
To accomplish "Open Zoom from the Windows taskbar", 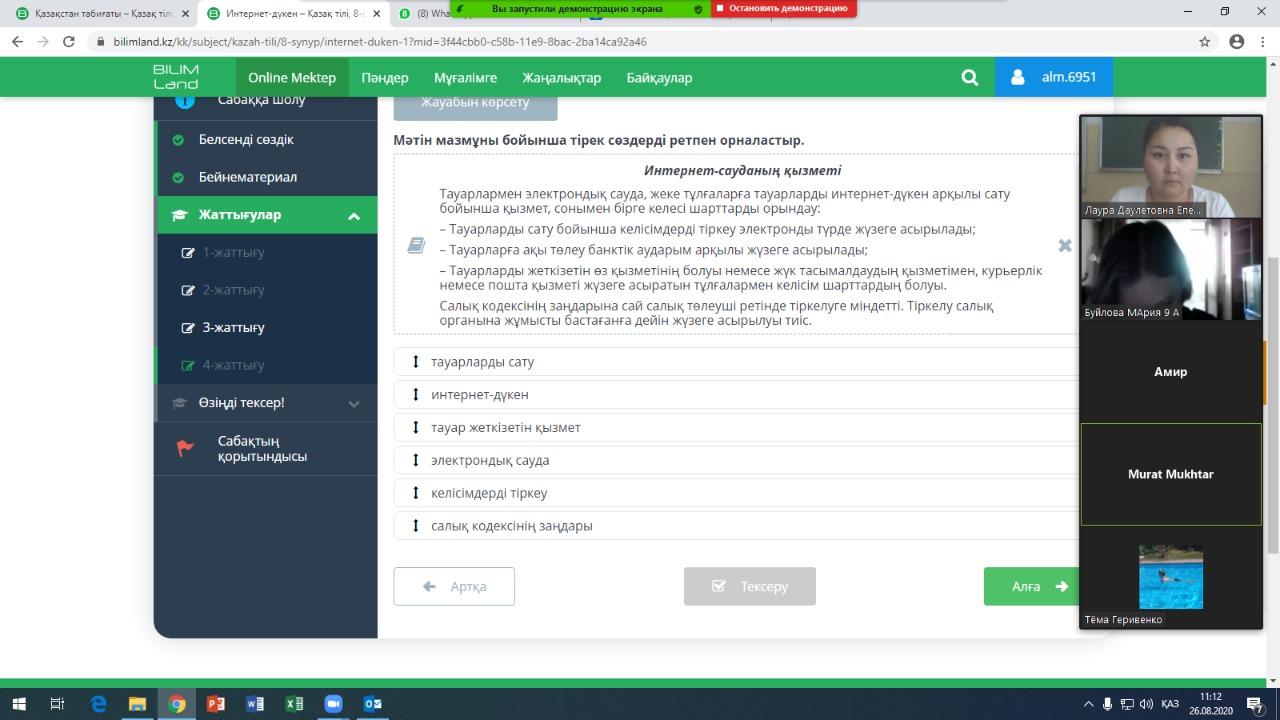I will point(333,704).
